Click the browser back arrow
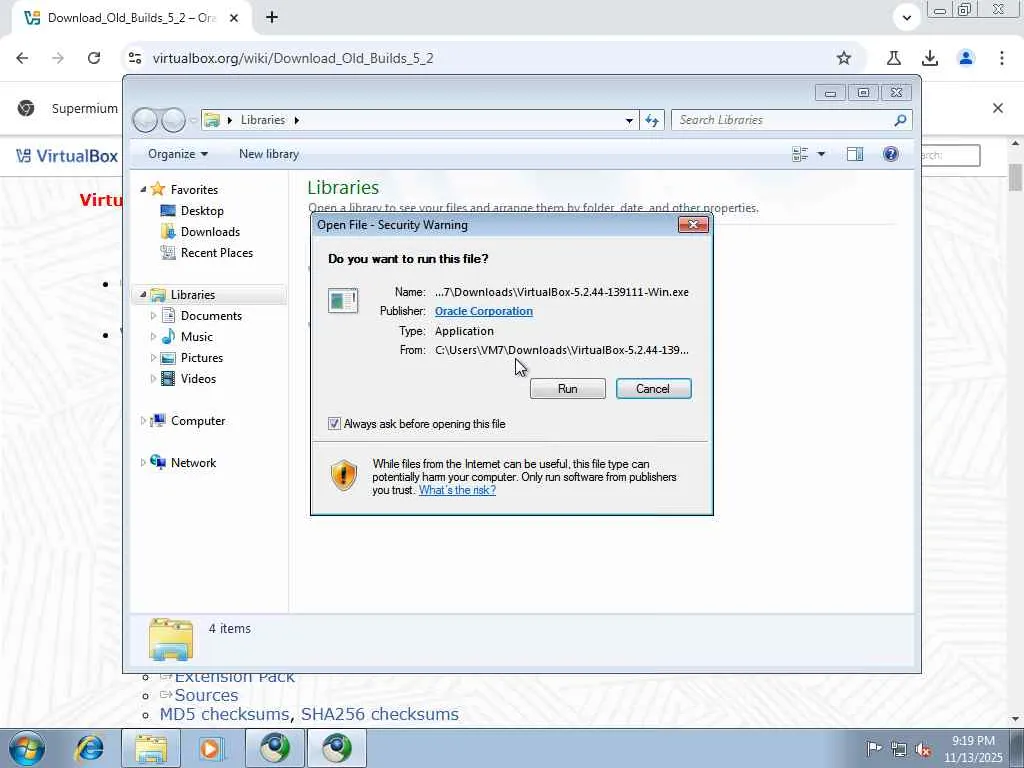The width and height of the screenshot is (1024, 768). (22, 58)
